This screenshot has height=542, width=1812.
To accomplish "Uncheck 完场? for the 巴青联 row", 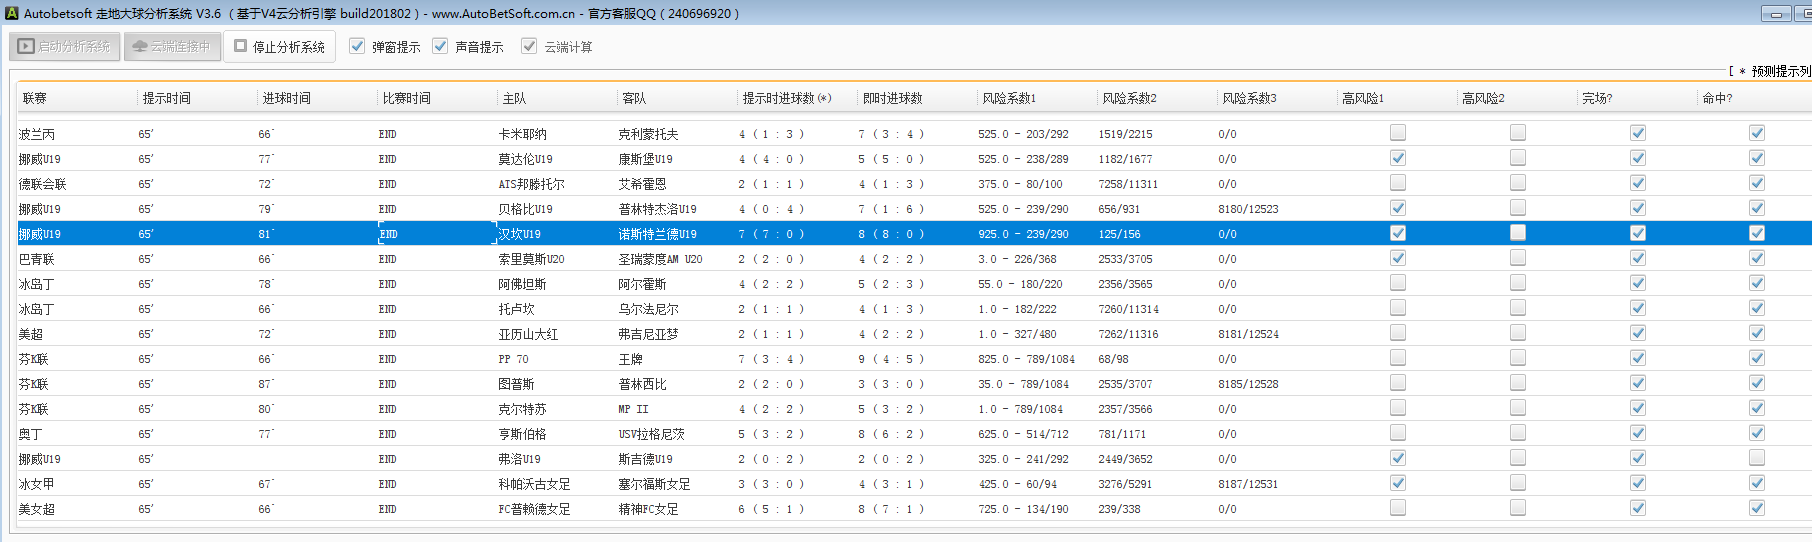I will tap(1638, 258).
